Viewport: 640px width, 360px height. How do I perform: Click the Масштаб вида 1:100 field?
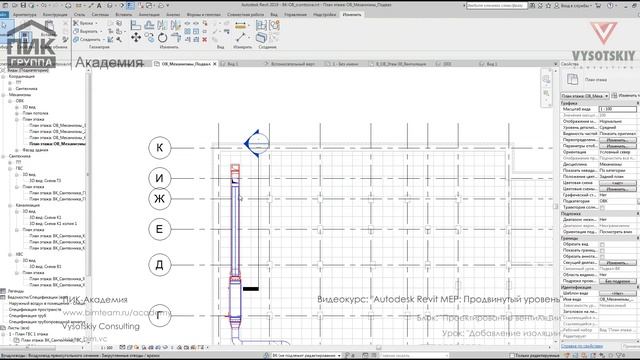click(x=617, y=109)
